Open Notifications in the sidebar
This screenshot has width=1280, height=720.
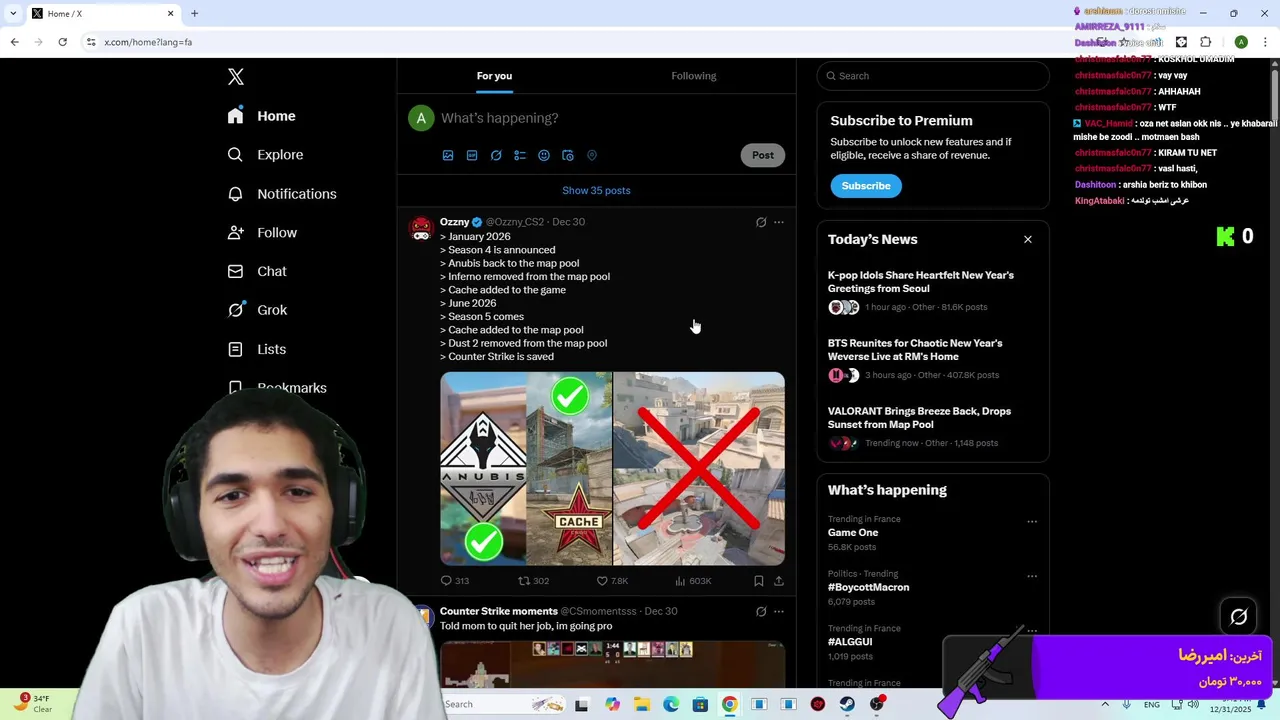[x=282, y=194]
